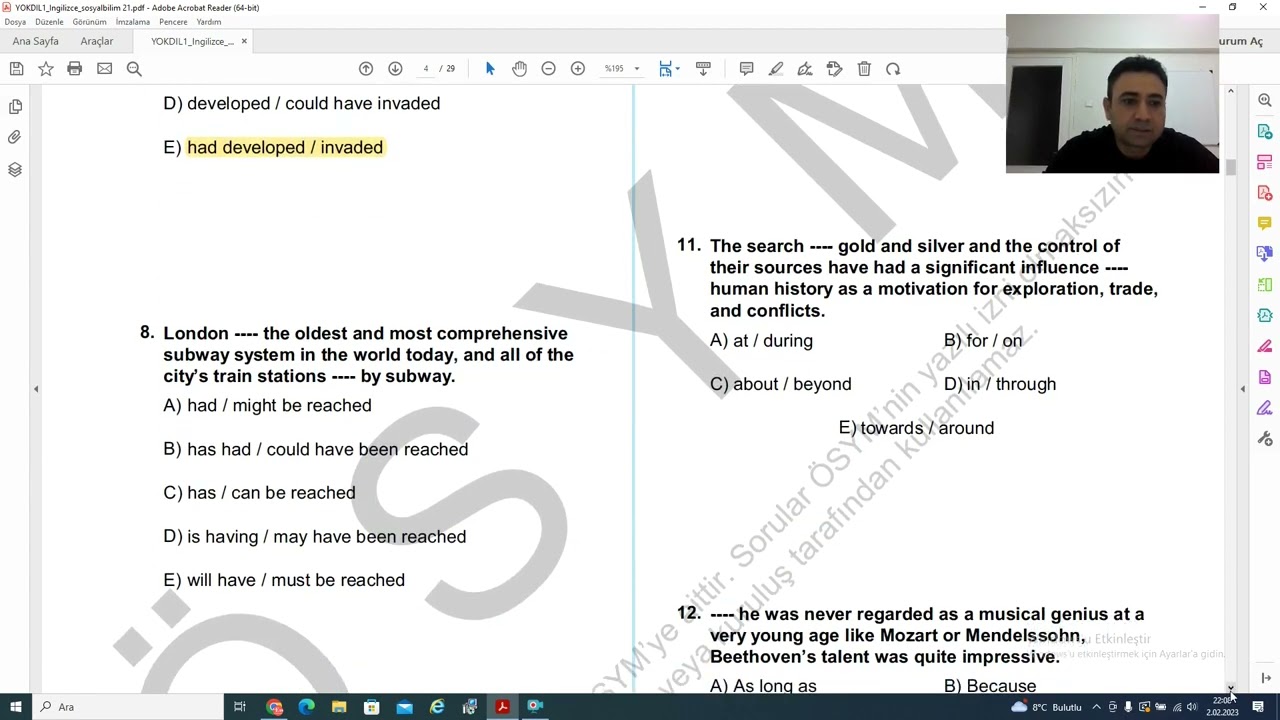Switch to the Araçlar tab
Image resolution: width=1280 pixels, height=720 pixels.
pyautogui.click(x=97, y=41)
